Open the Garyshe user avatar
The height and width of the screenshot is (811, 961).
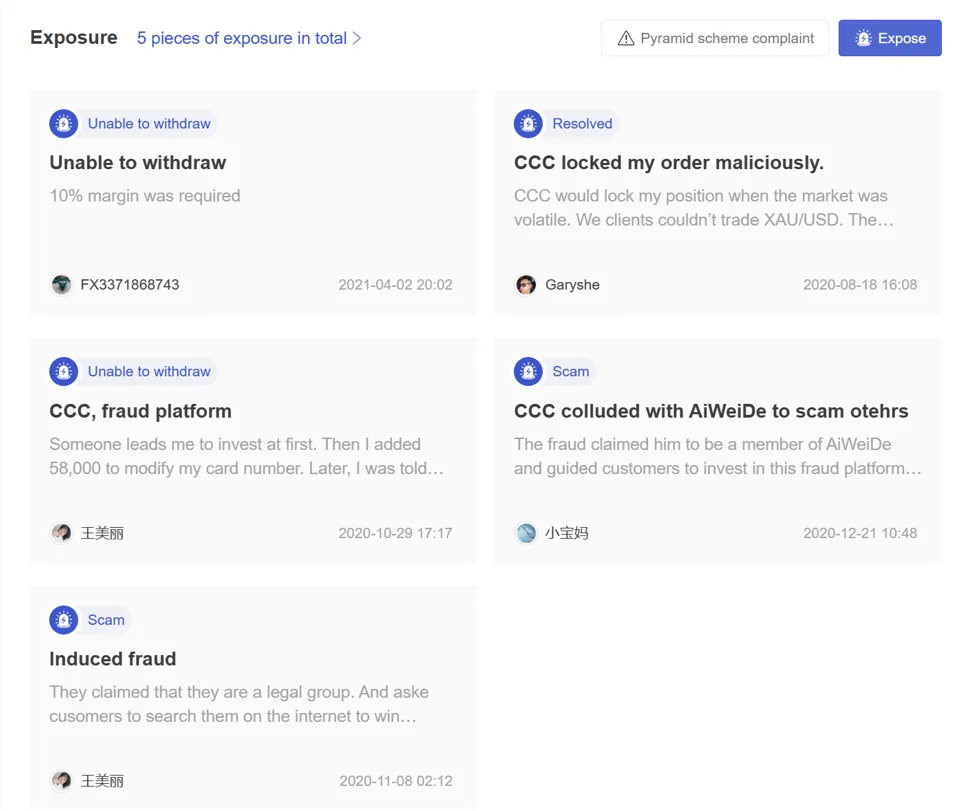click(525, 284)
